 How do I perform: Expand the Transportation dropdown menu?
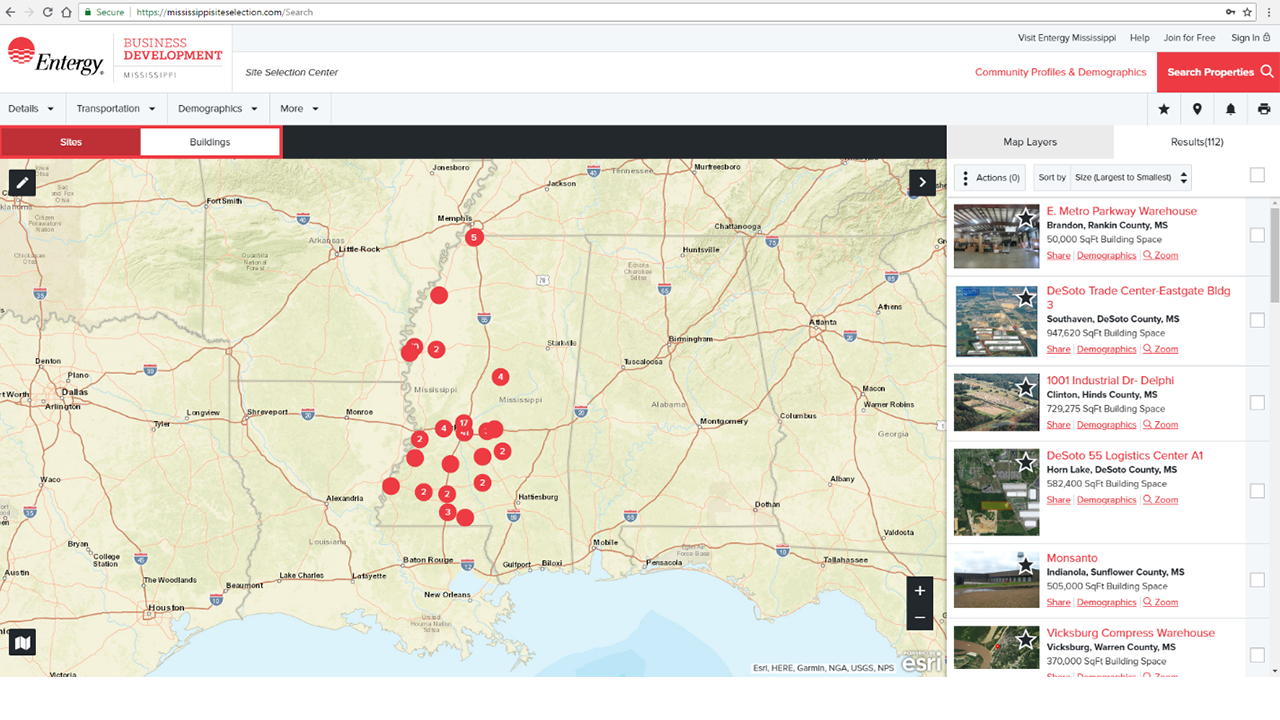click(116, 109)
